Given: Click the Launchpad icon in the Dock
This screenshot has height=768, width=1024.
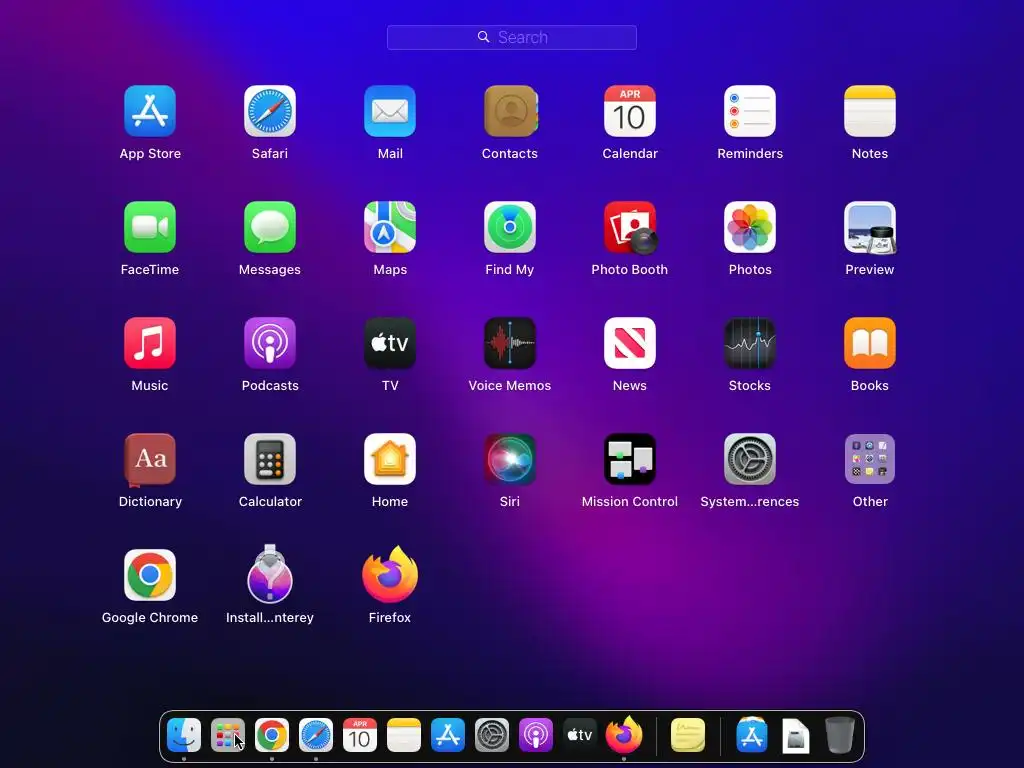Looking at the screenshot, I should pos(228,735).
